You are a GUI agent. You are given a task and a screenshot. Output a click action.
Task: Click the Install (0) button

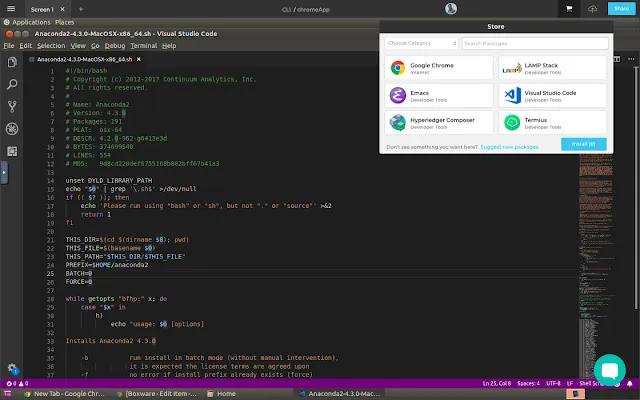583,144
